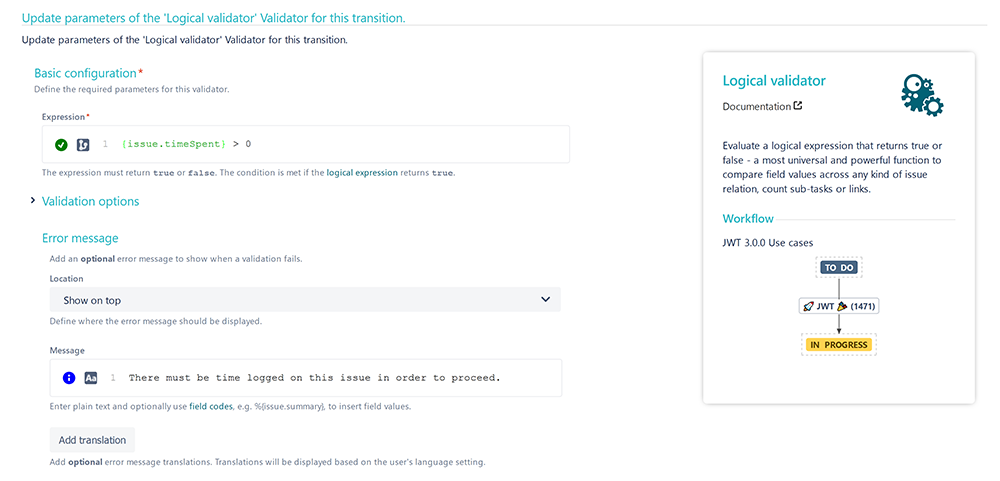Image resolution: width=1000 pixels, height=481 pixels.
Task: Open the Documentation link
Action: coord(756,107)
